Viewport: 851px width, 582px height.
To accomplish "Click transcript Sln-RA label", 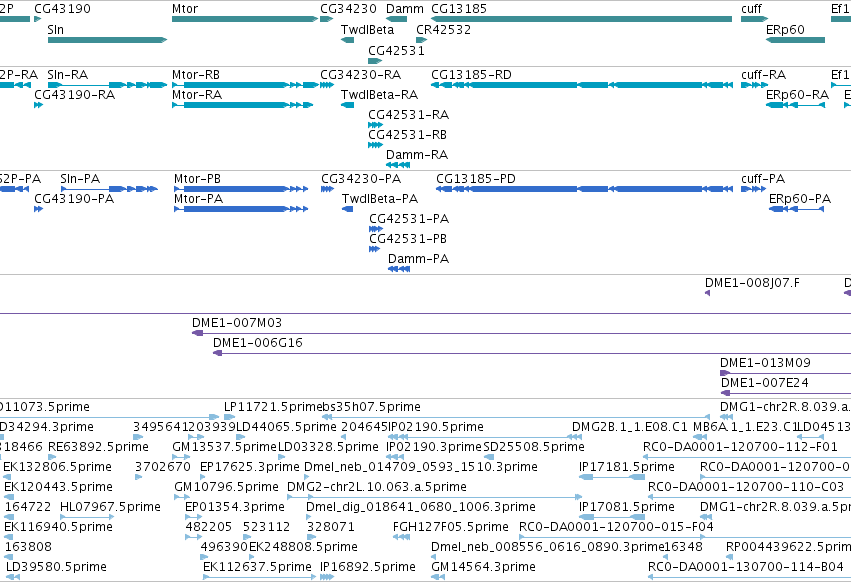I will (67, 74).
